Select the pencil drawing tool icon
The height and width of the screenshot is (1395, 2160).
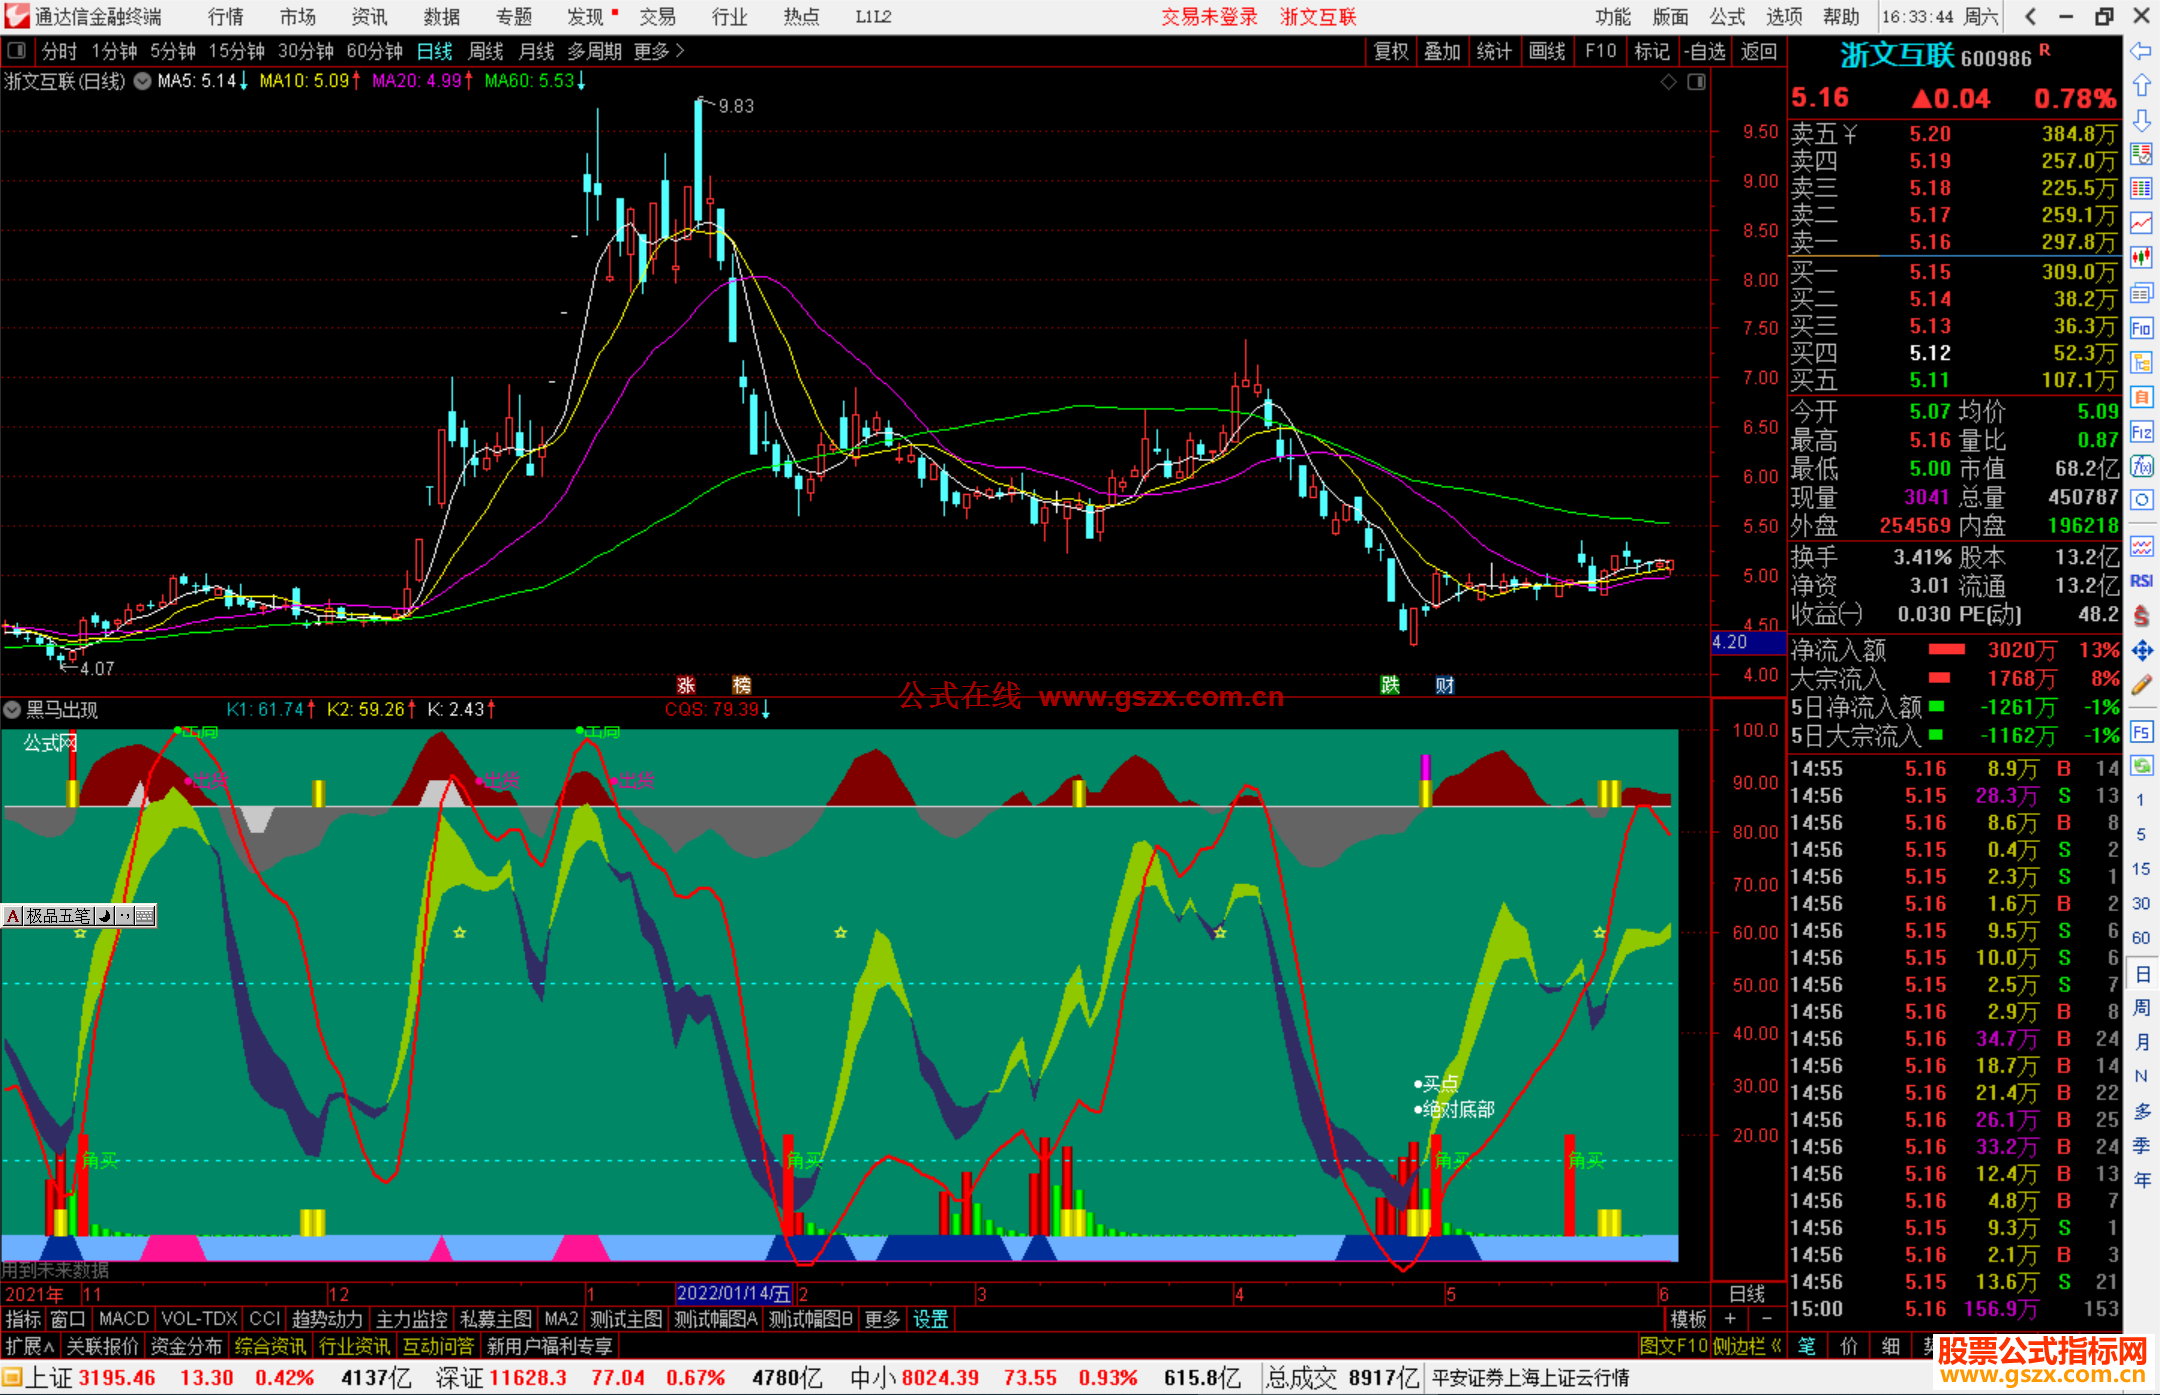point(2141,686)
